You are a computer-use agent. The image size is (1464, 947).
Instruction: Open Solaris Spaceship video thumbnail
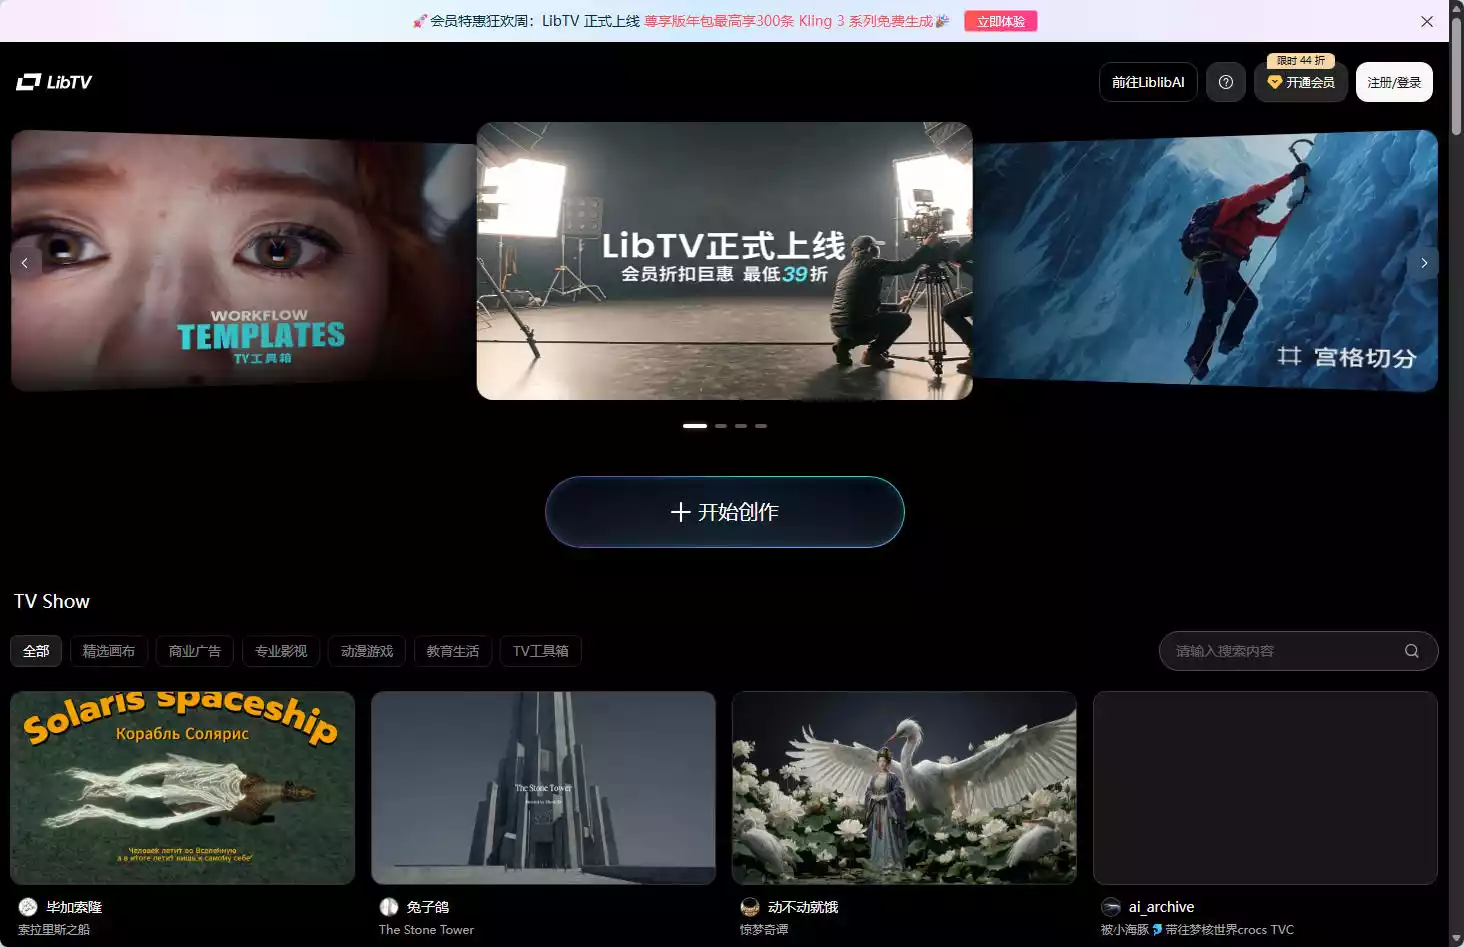pos(183,788)
